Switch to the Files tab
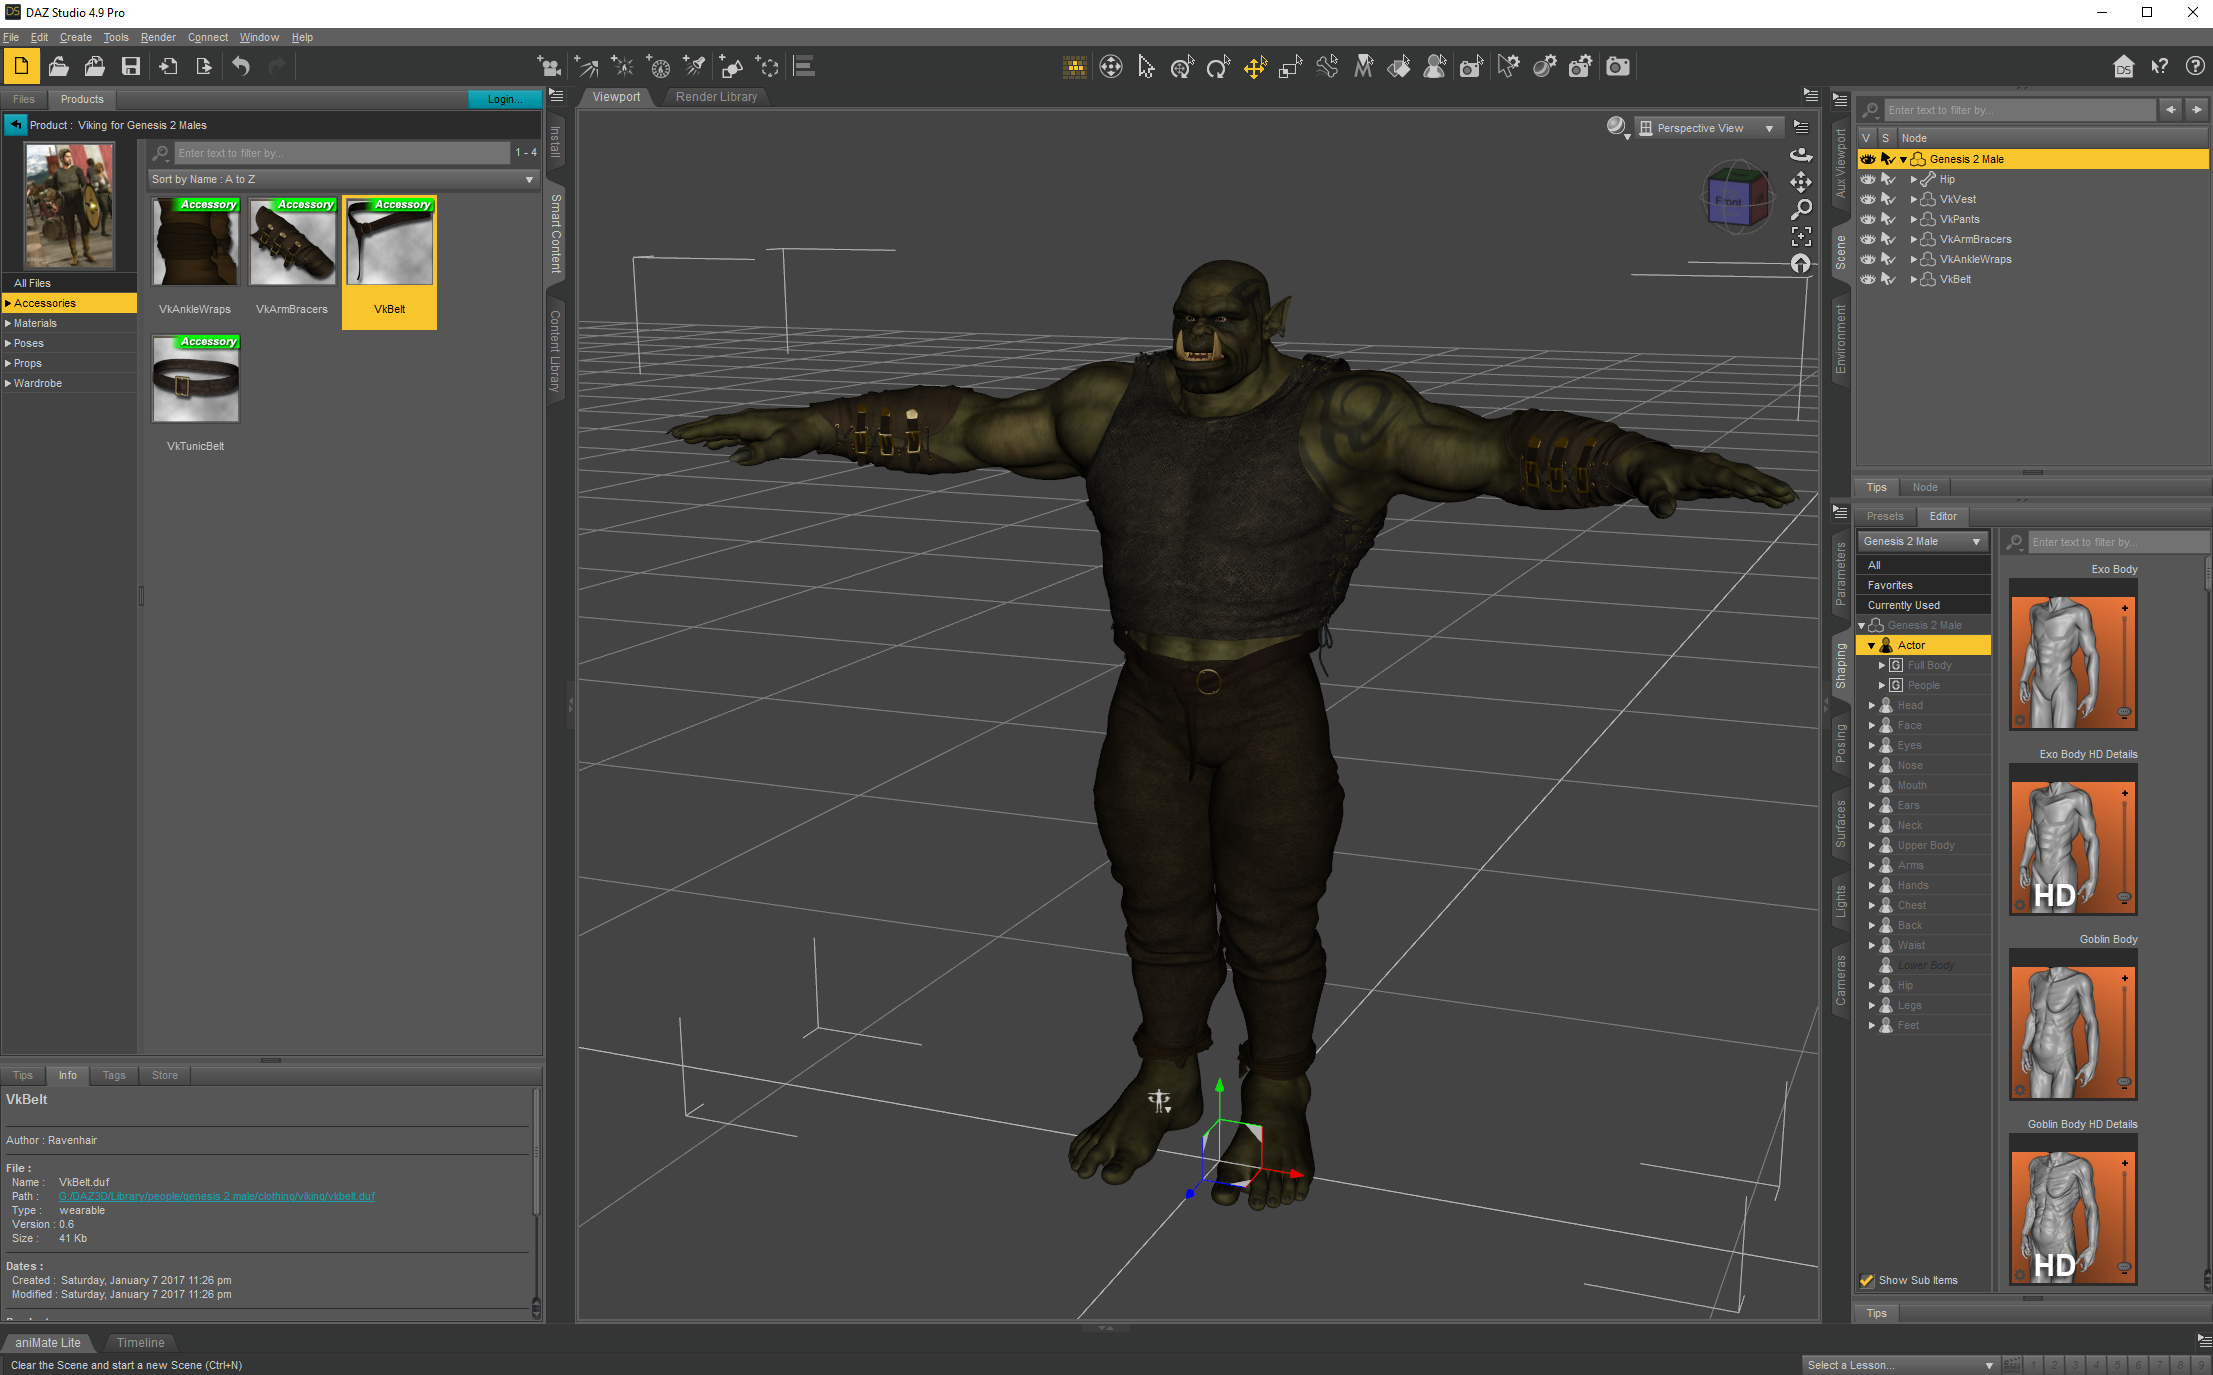Viewport: 2213px width, 1375px height. [24, 99]
